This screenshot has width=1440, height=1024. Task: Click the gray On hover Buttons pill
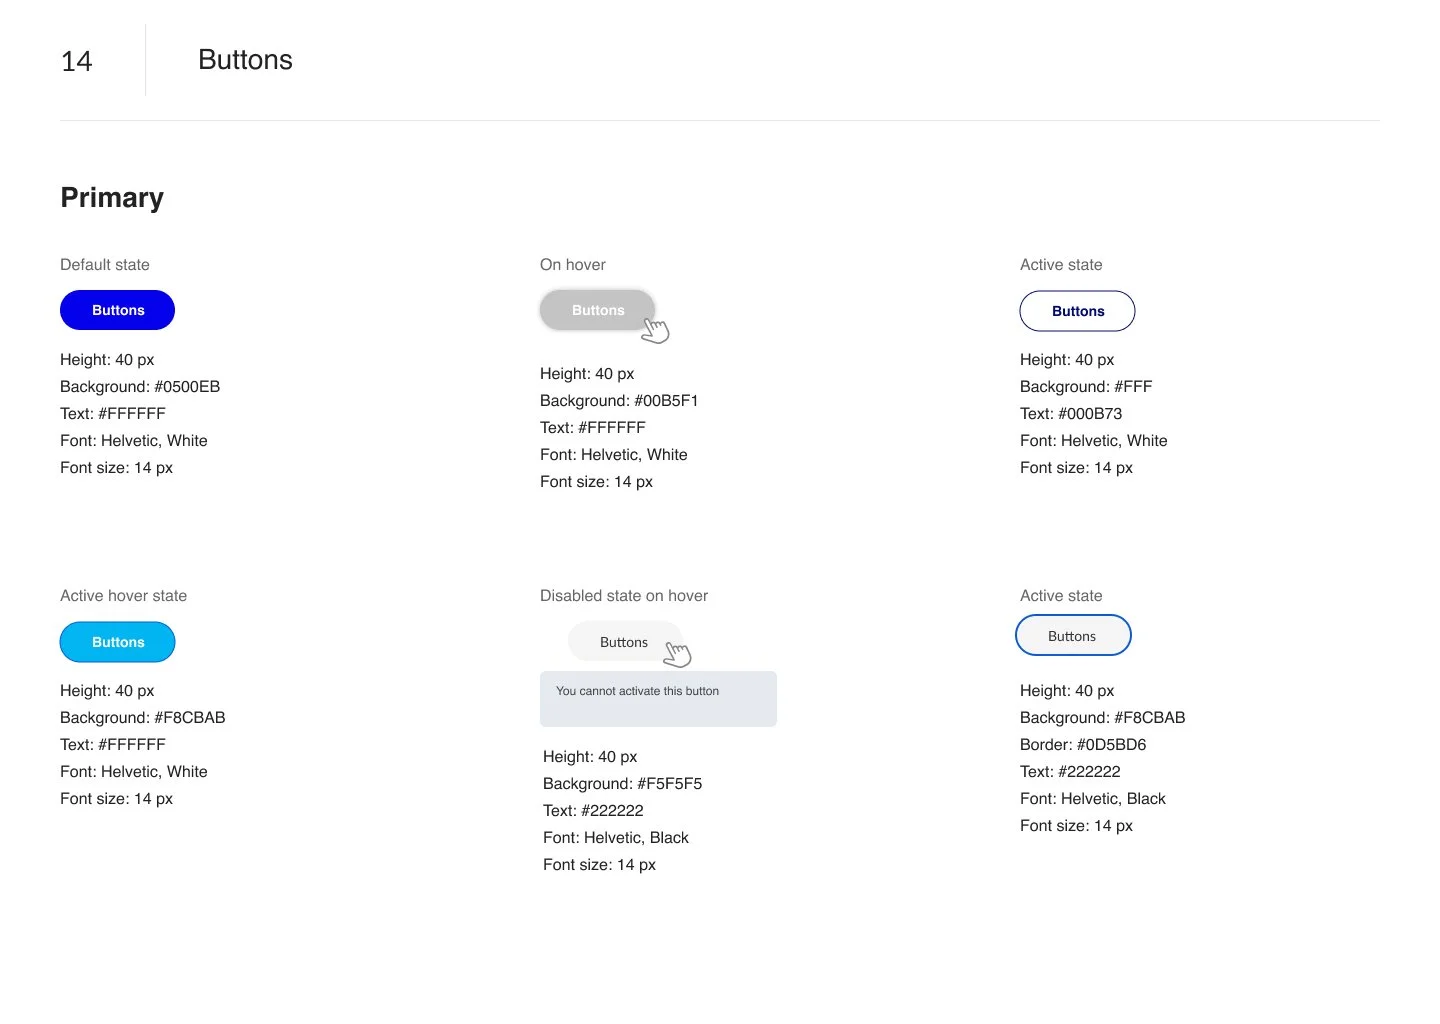597,310
